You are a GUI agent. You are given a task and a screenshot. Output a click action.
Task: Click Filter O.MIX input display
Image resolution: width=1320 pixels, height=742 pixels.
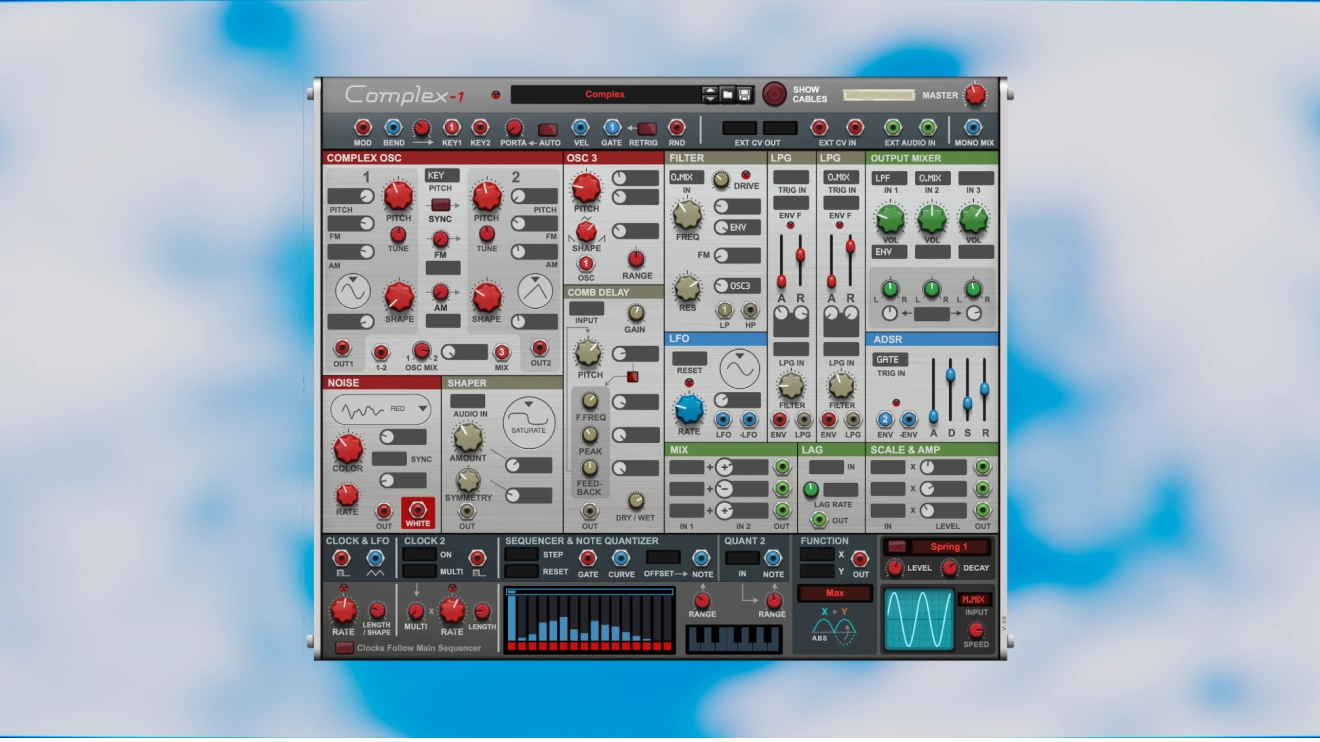(687, 177)
